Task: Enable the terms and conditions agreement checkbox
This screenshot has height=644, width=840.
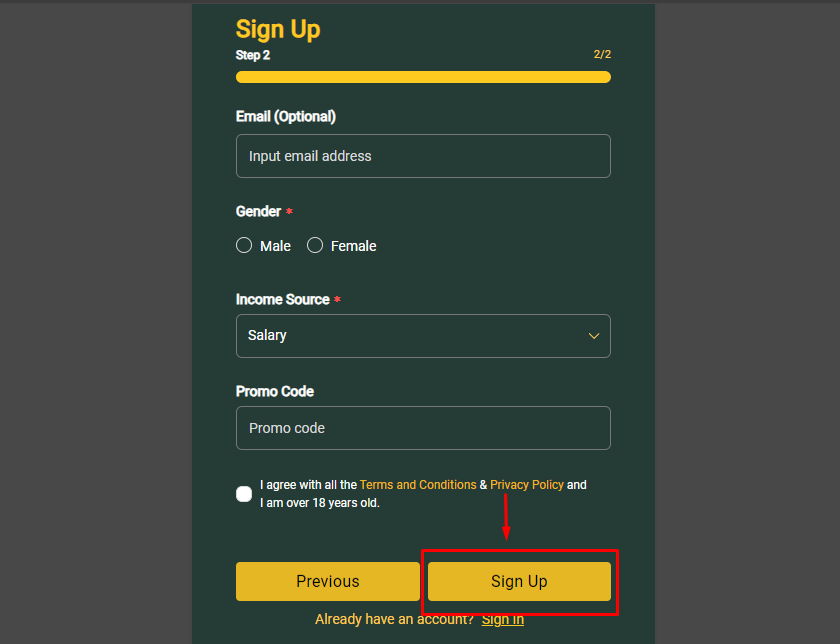Action: tap(244, 493)
